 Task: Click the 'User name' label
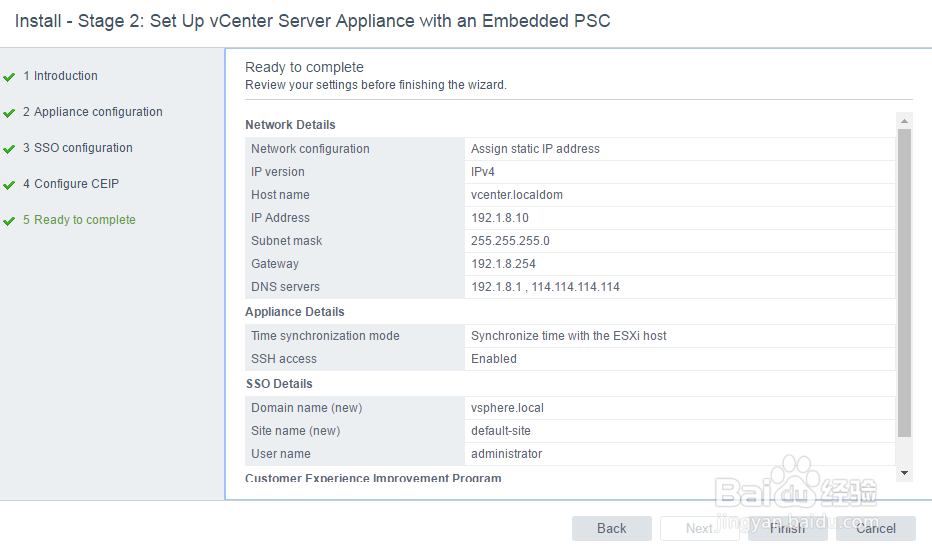pyautogui.click(x=281, y=454)
